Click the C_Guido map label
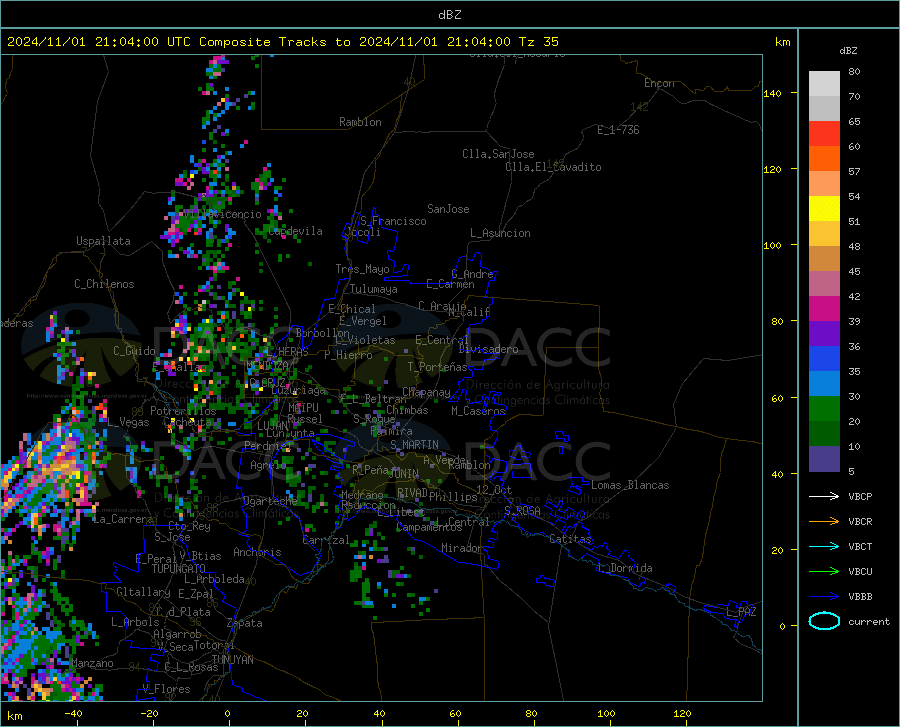Image resolution: width=900 pixels, height=727 pixels. coord(134,351)
